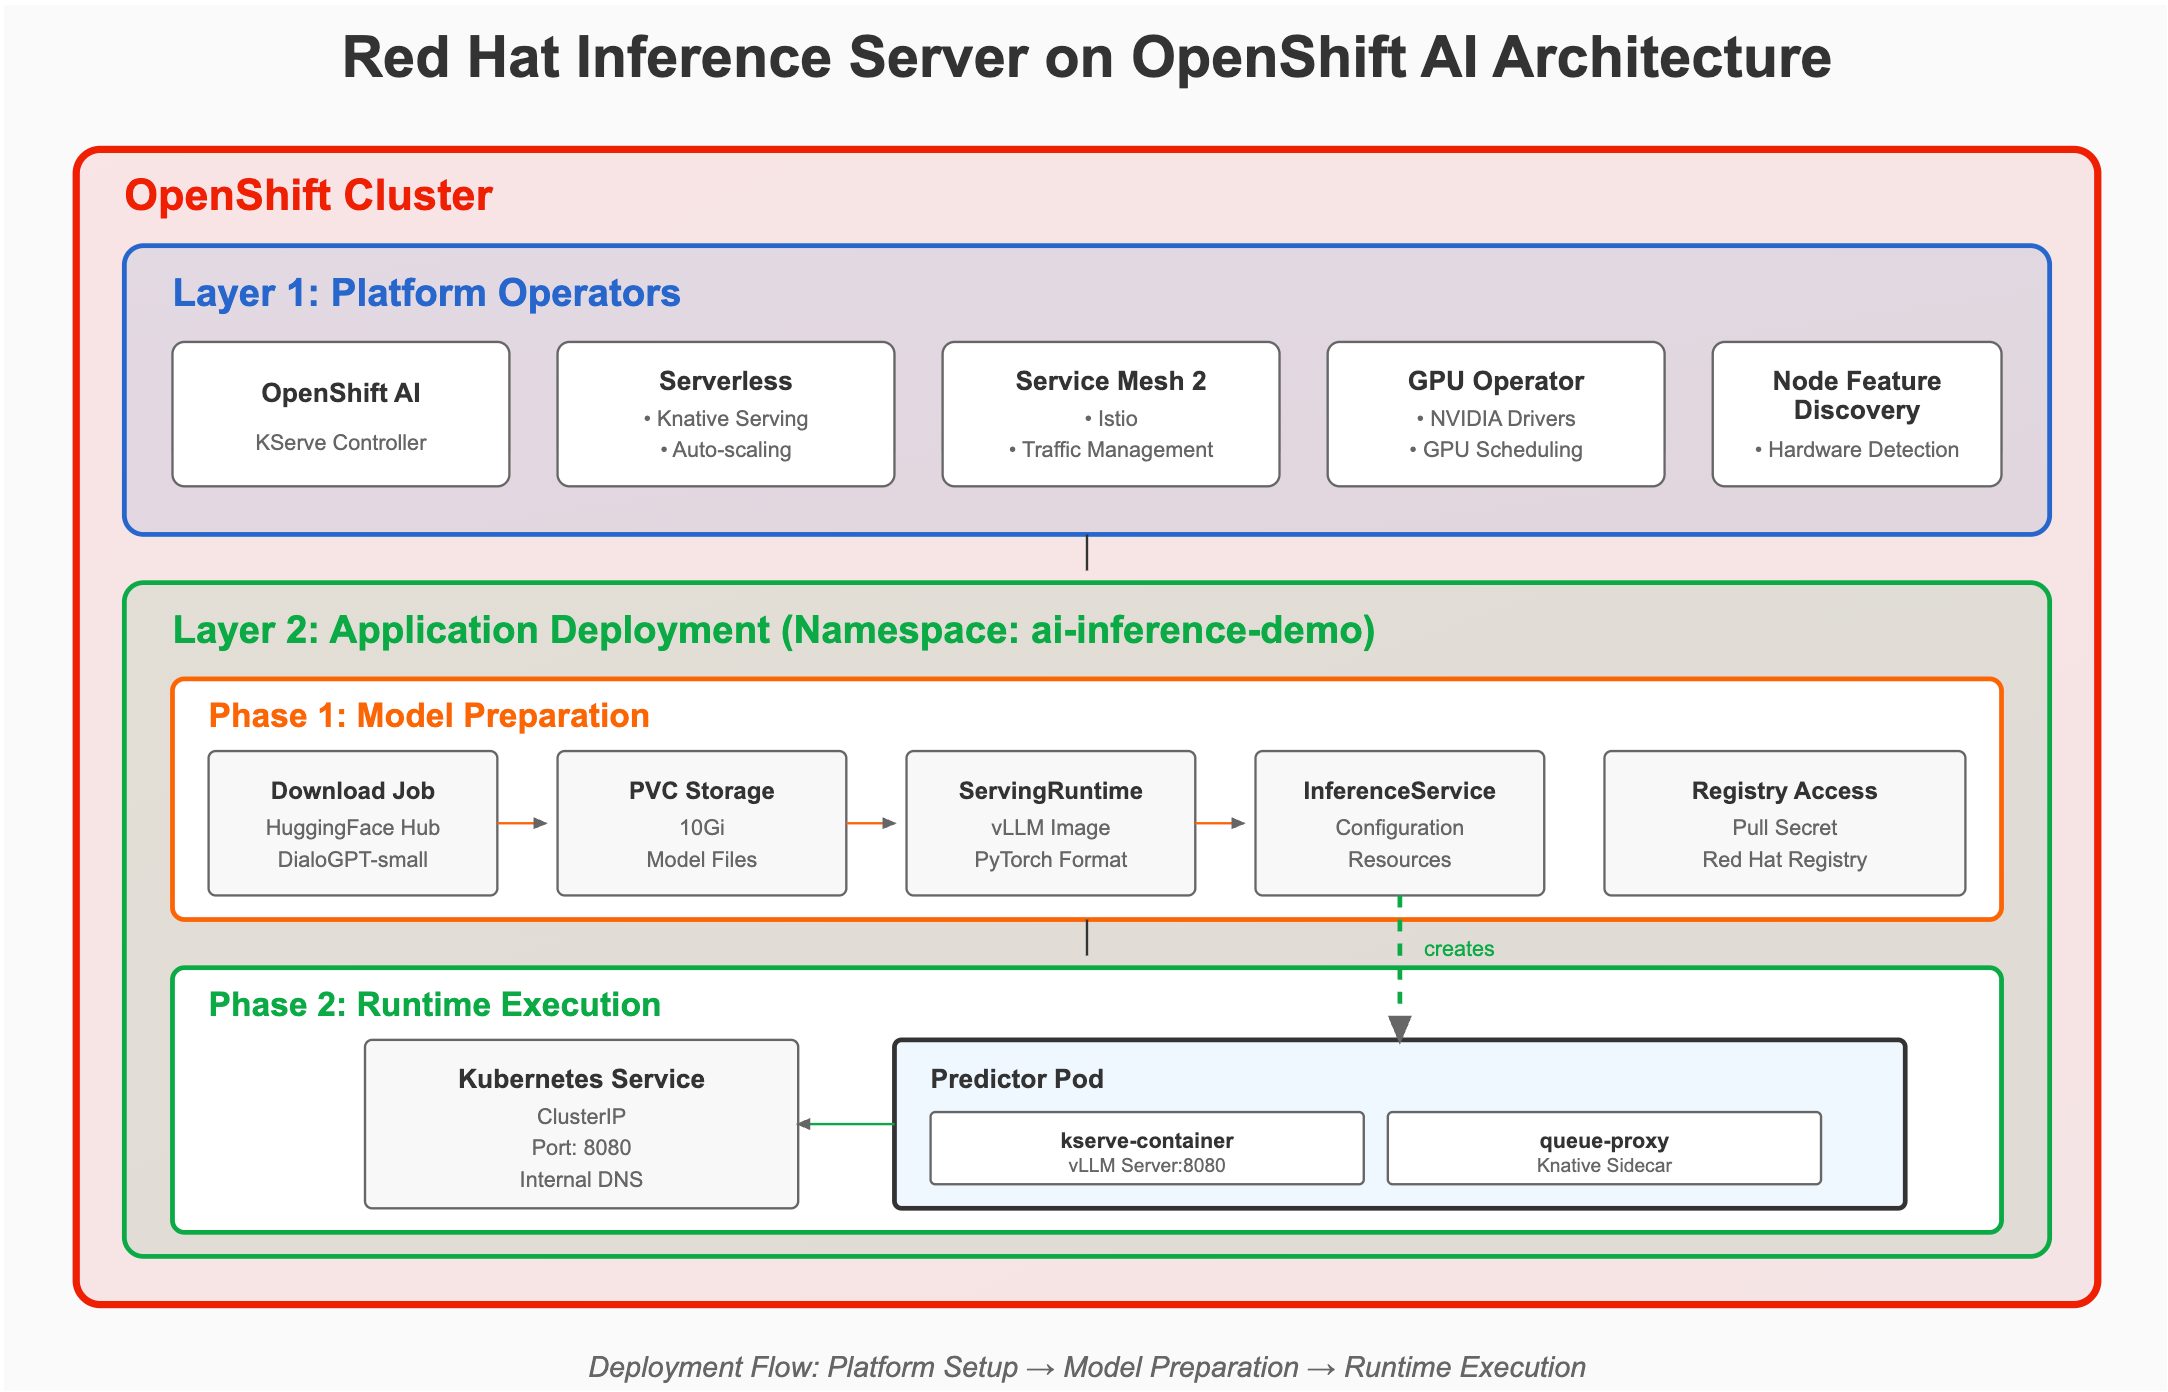Click the Phase 1: Model Preparation title

click(x=428, y=716)
